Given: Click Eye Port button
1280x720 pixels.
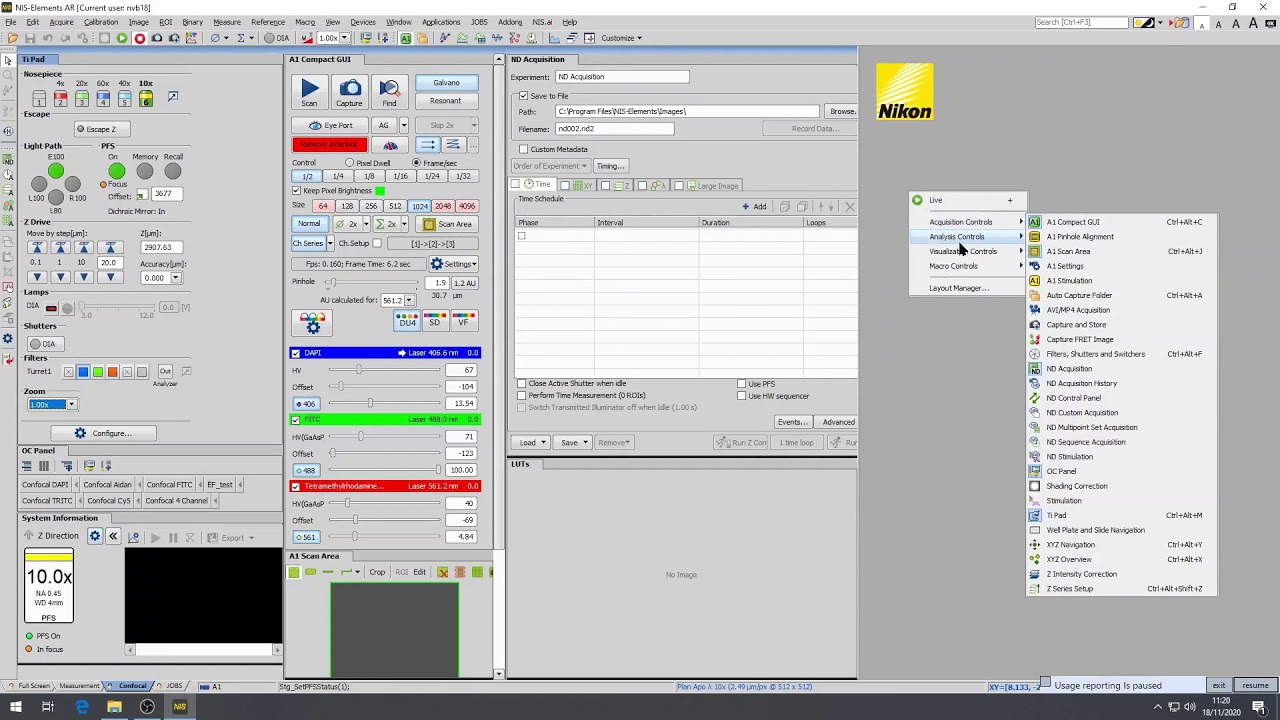Looking at the screenshot, I should click(331, 125).
